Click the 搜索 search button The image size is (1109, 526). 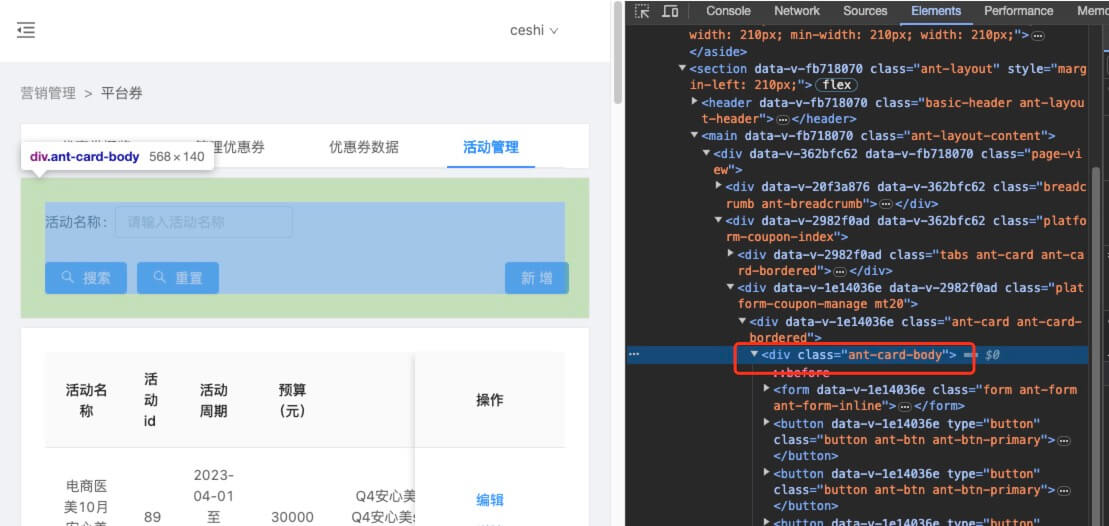click(x=86, y=278)
